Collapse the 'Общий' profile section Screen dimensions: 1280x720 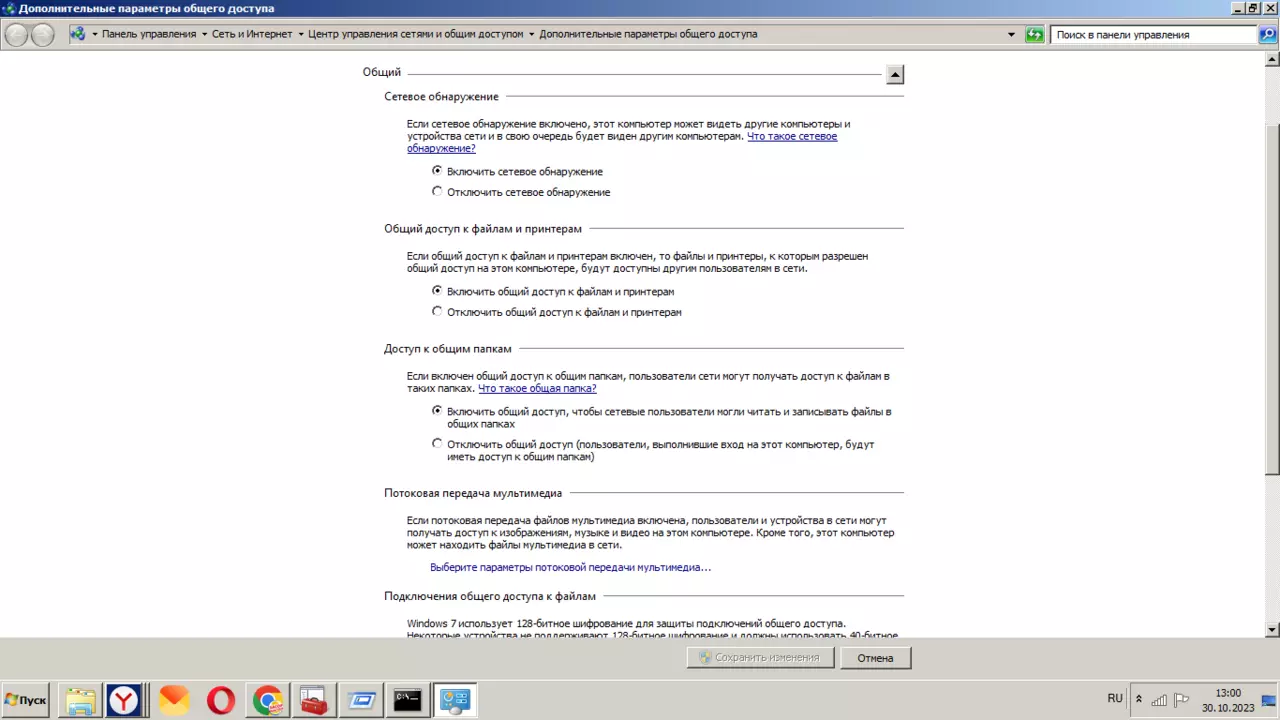[895, 73]
